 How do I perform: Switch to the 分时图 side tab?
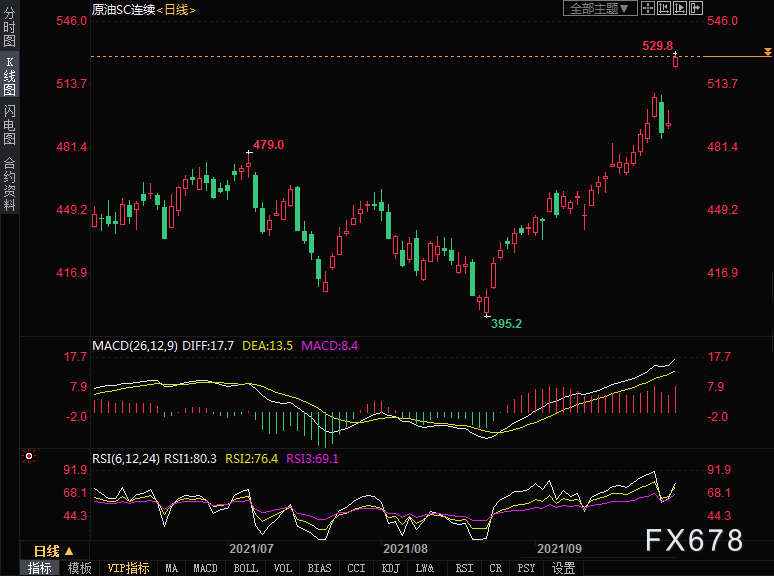[x=9, y=29]
